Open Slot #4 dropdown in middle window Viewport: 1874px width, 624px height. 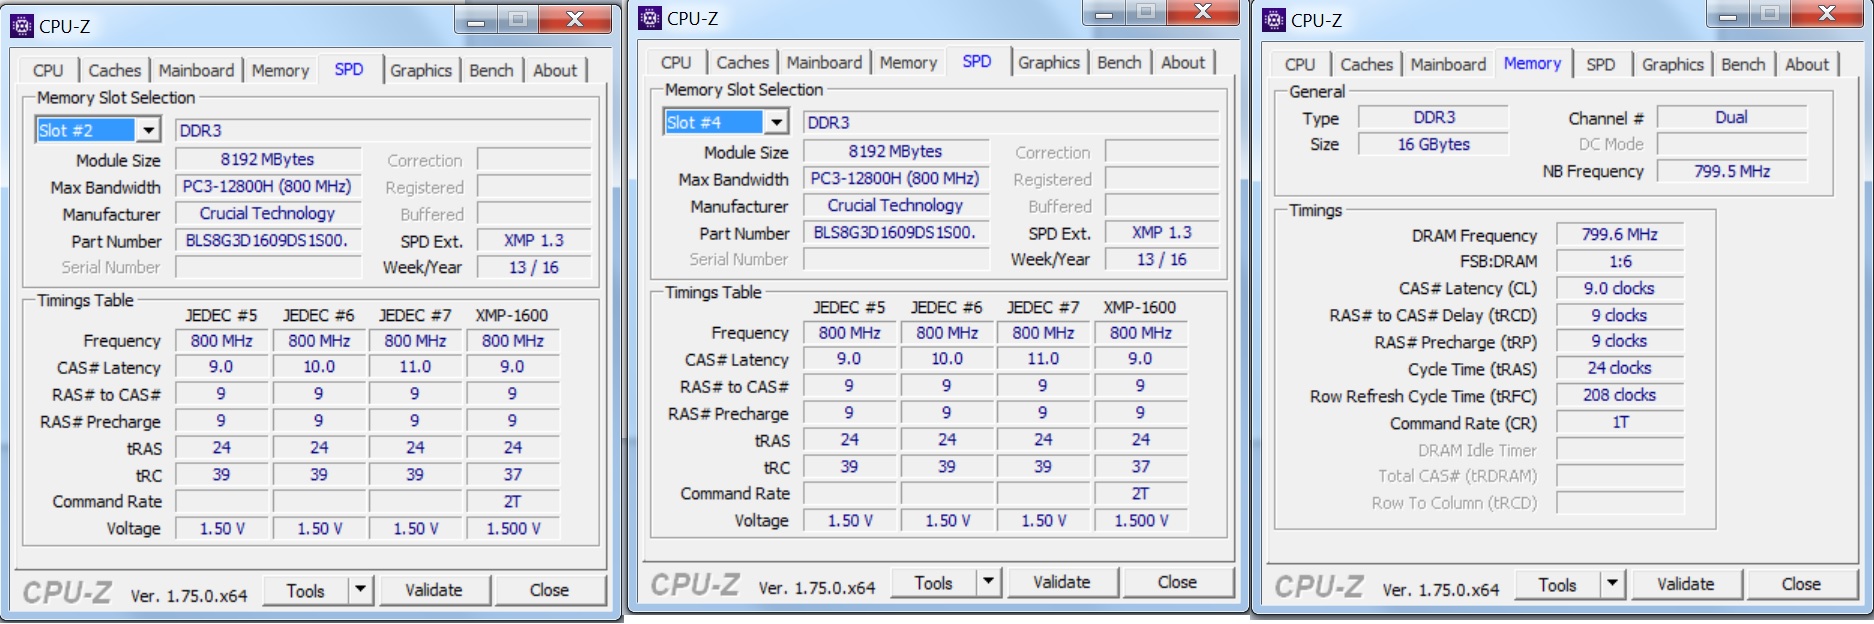pyautogui.click(x=777, y=122)
